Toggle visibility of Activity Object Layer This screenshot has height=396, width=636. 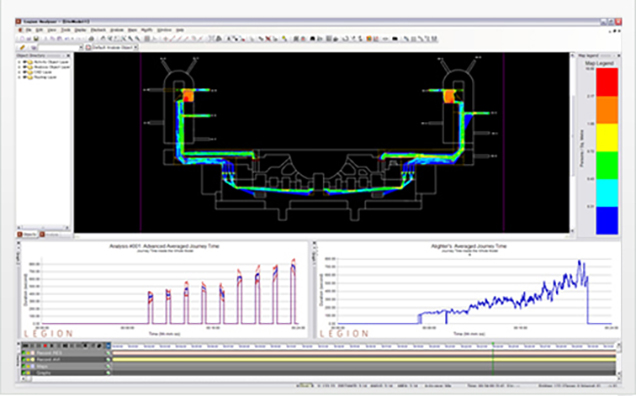click(x=25, y=62)
